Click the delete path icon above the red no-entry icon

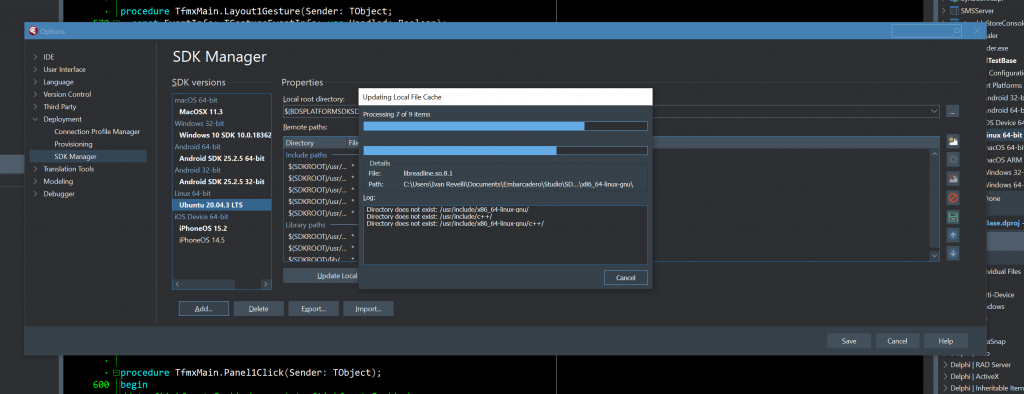pos(953,178)
